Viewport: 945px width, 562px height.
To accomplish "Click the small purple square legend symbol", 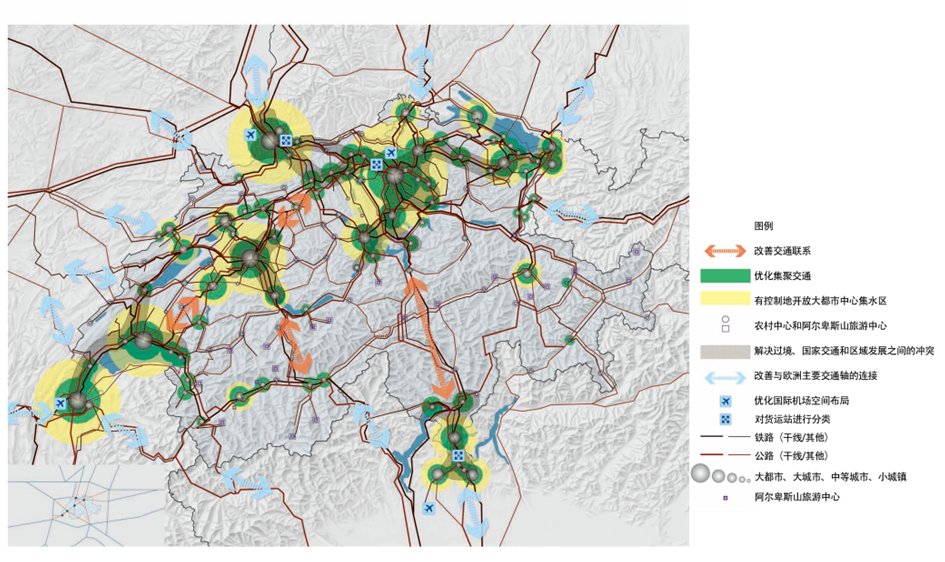I will coord(725,498).
